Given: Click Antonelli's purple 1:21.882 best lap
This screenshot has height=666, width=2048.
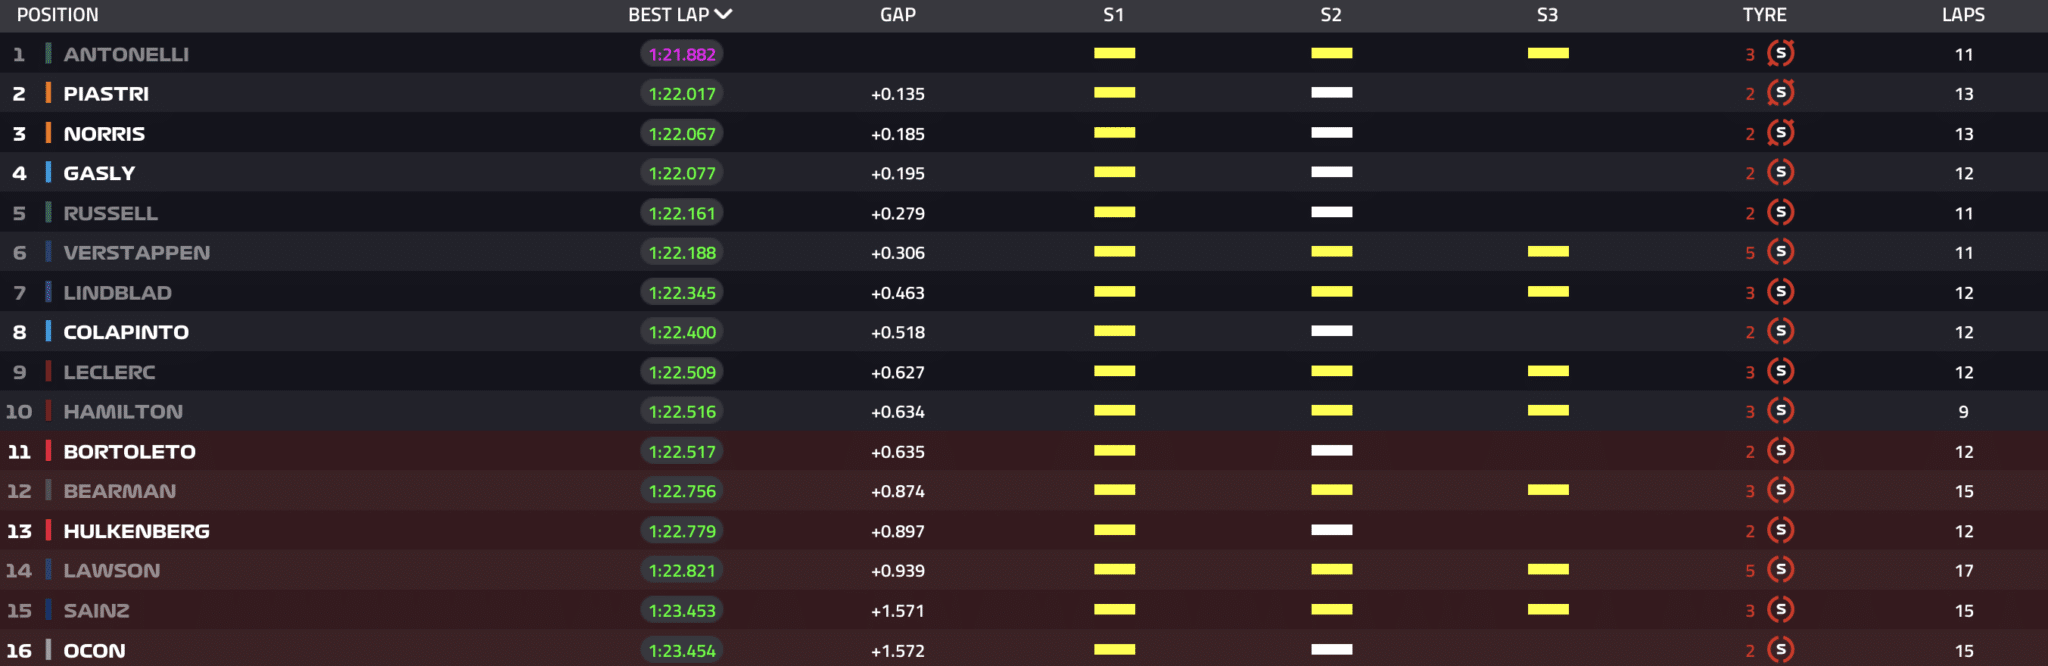Looking at the screenshot, I should tap(682, 54).
